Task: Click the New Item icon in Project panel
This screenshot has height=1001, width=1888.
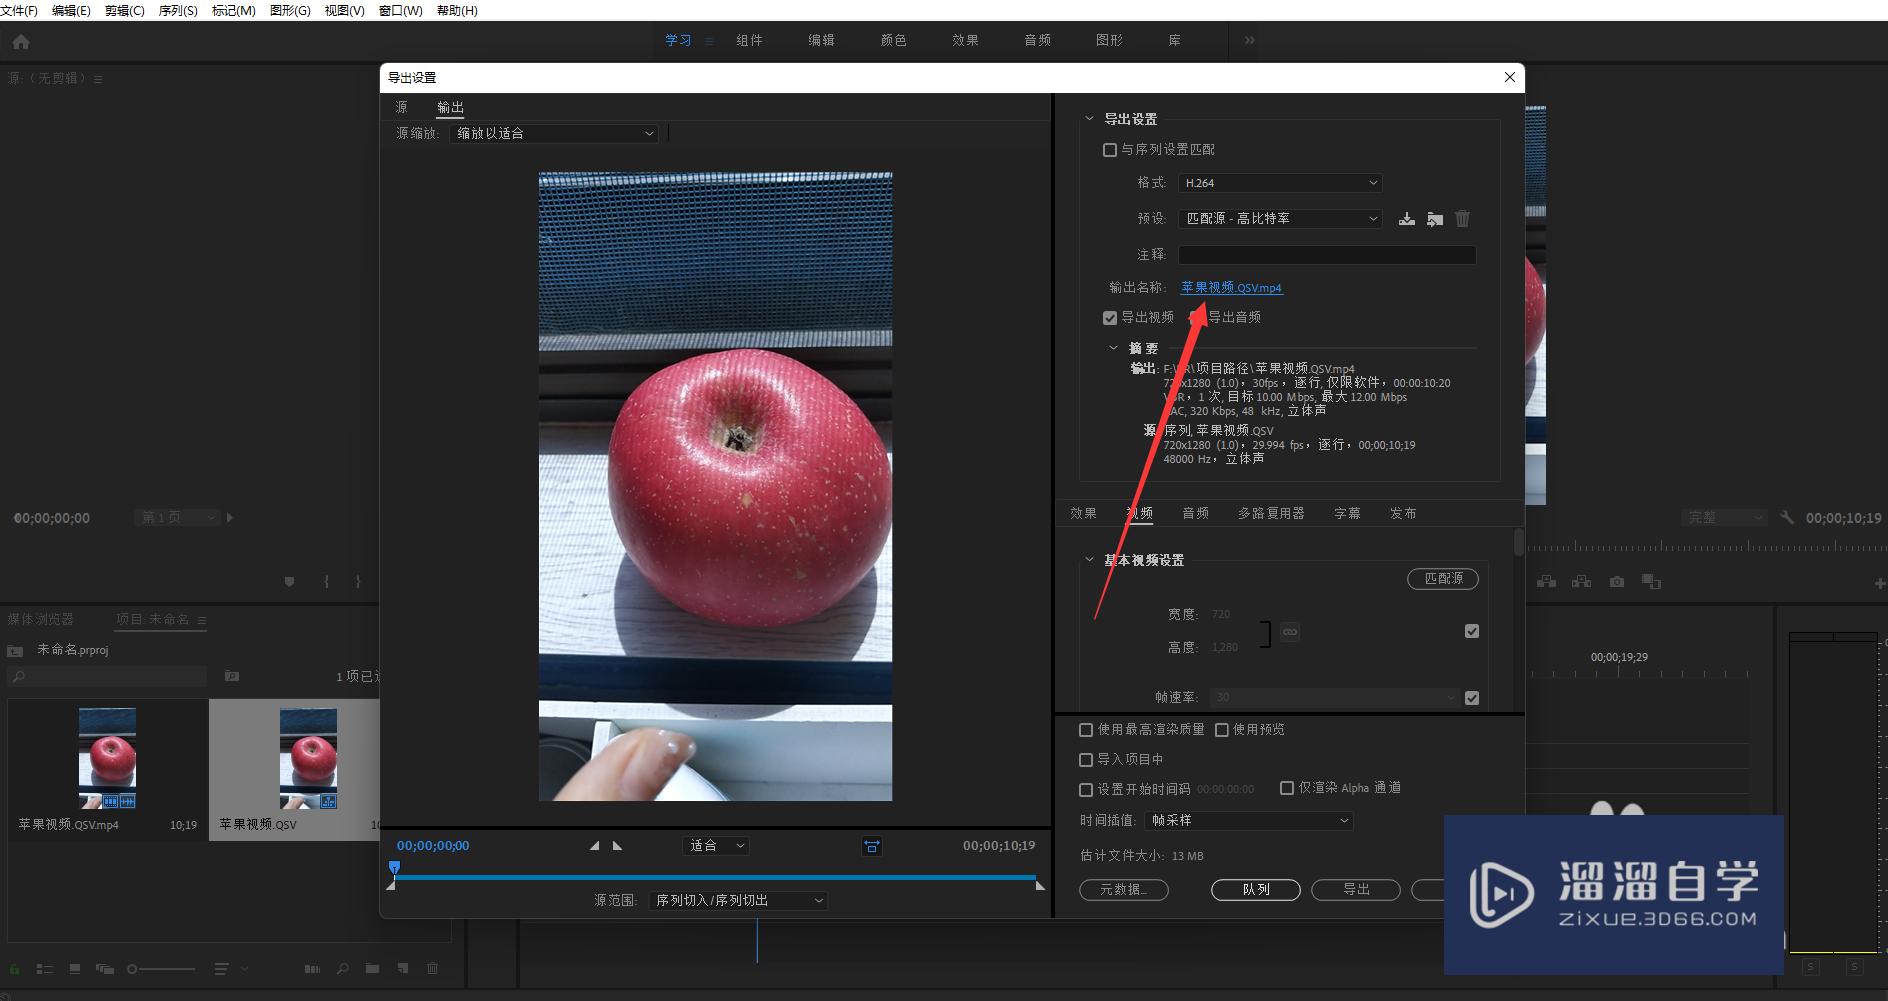Action: coord(403,969)
